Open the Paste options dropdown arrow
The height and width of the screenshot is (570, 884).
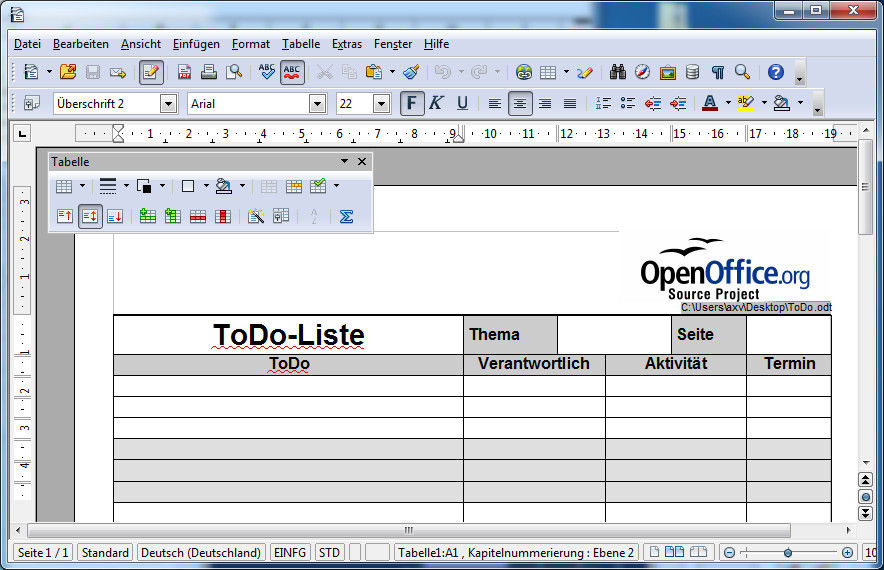(x=392, y=72)
